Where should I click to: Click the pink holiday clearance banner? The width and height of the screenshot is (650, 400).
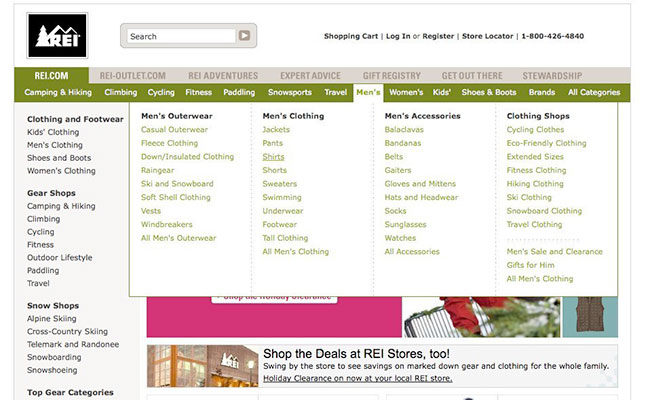click(274, 317)
